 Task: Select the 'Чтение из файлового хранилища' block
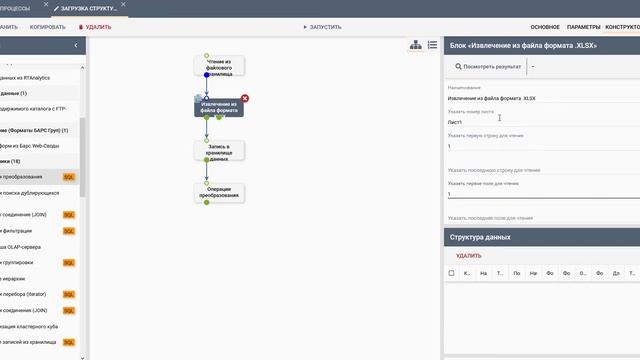[x=219, y=67]
